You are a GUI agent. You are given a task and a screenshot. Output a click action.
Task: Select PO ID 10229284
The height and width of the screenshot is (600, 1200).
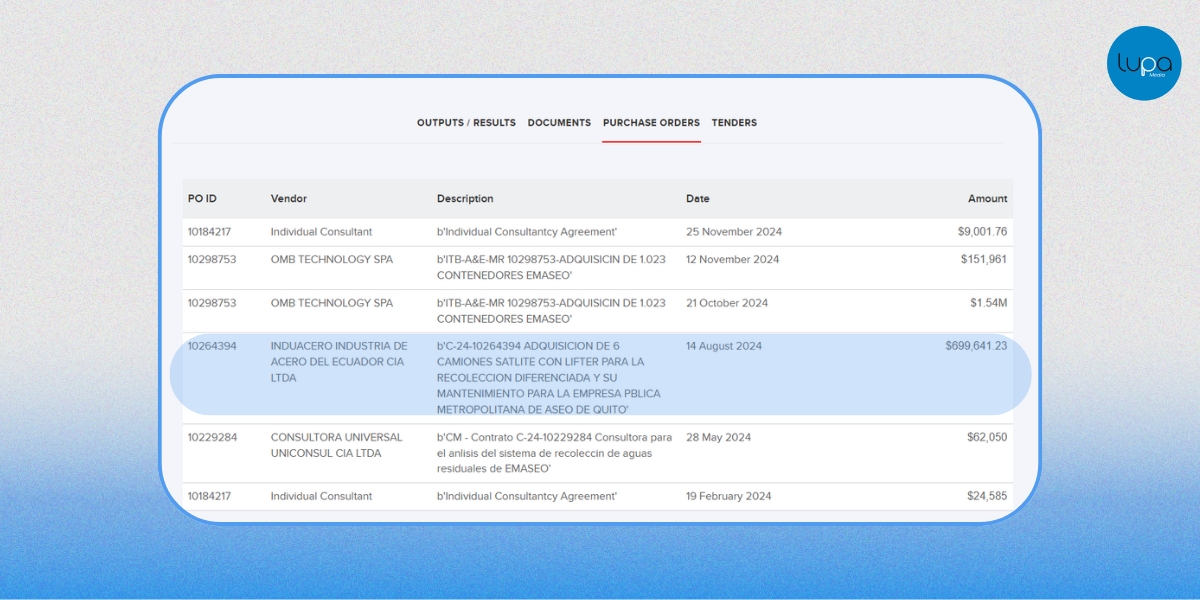(x=212, y=438)
